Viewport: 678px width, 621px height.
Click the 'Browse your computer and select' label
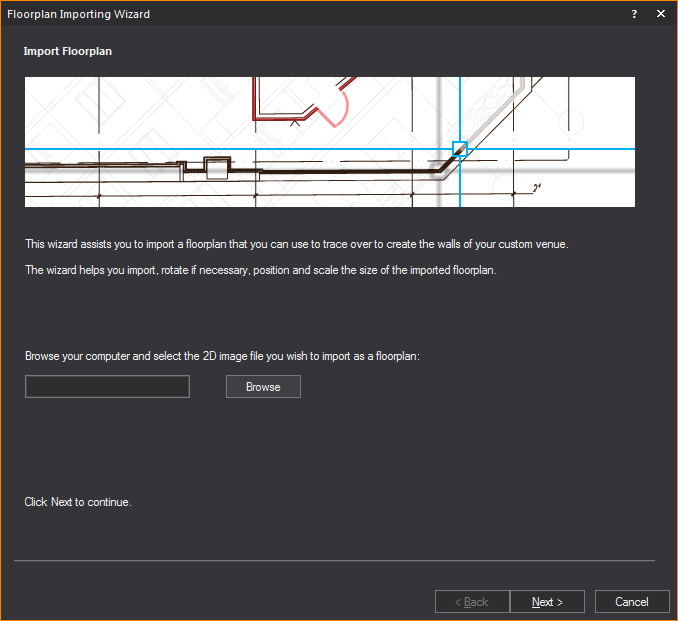pos(222,356)
